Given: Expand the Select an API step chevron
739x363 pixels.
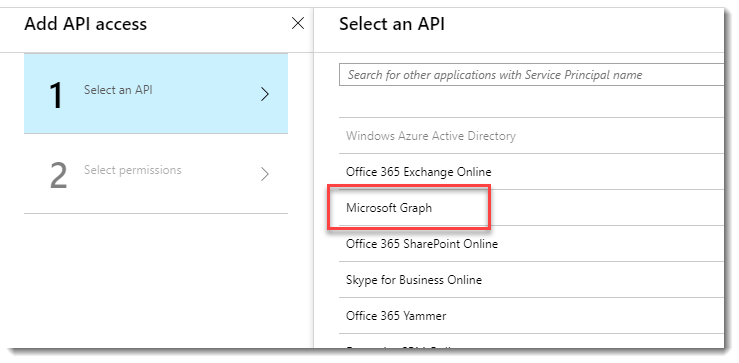Looking at the screenshot, I should click(265, 94).
